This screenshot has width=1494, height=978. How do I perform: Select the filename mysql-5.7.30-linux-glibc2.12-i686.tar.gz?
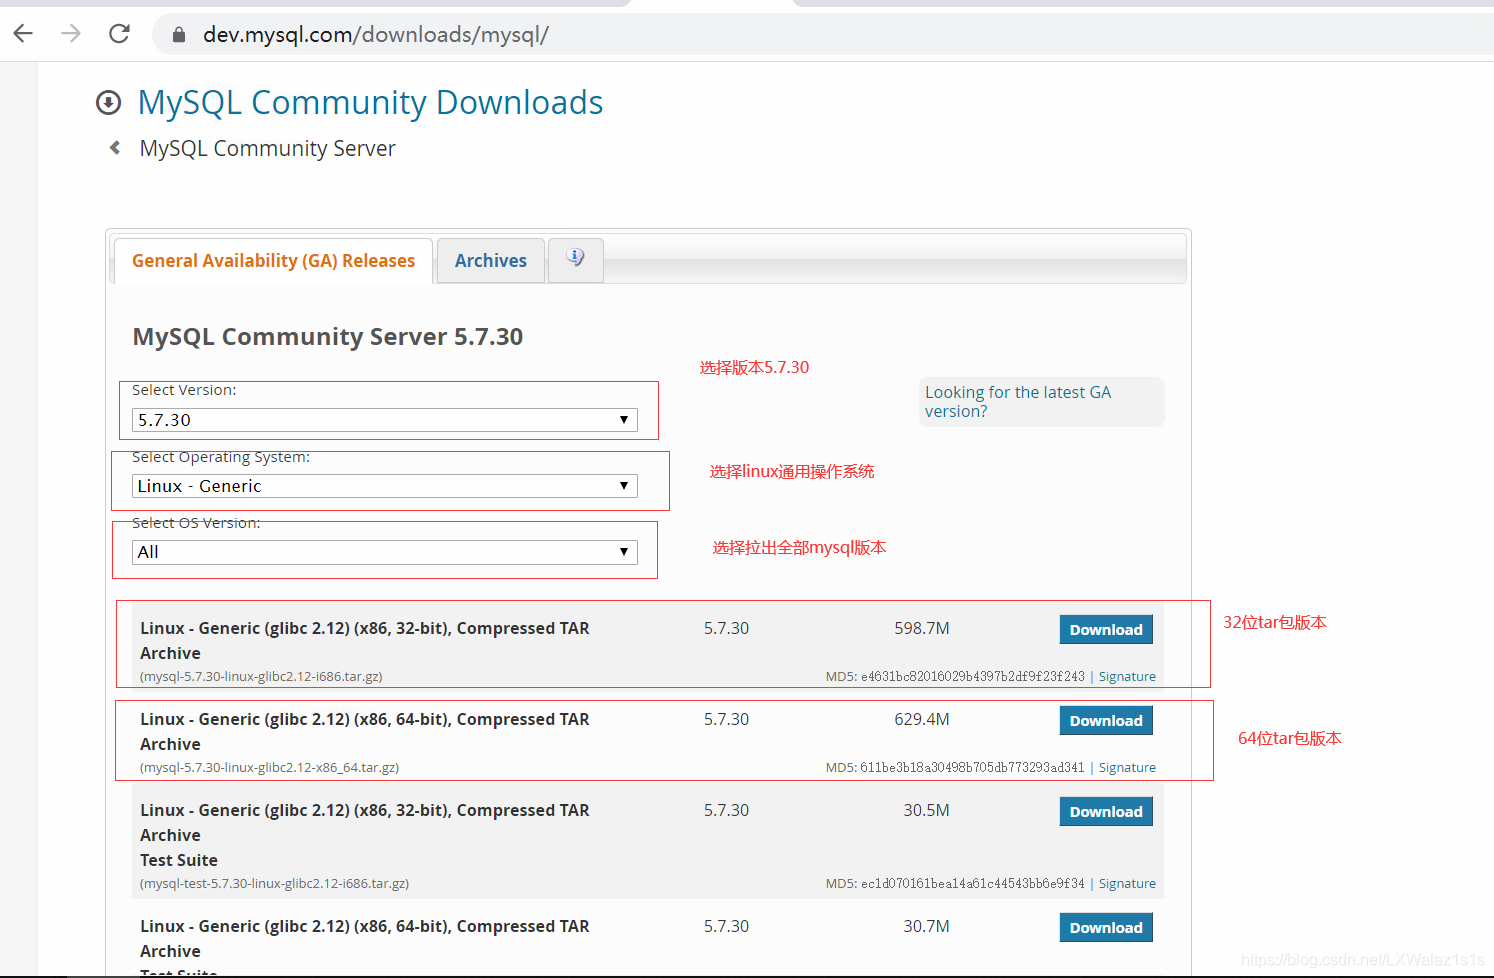(x=261, y=677)
